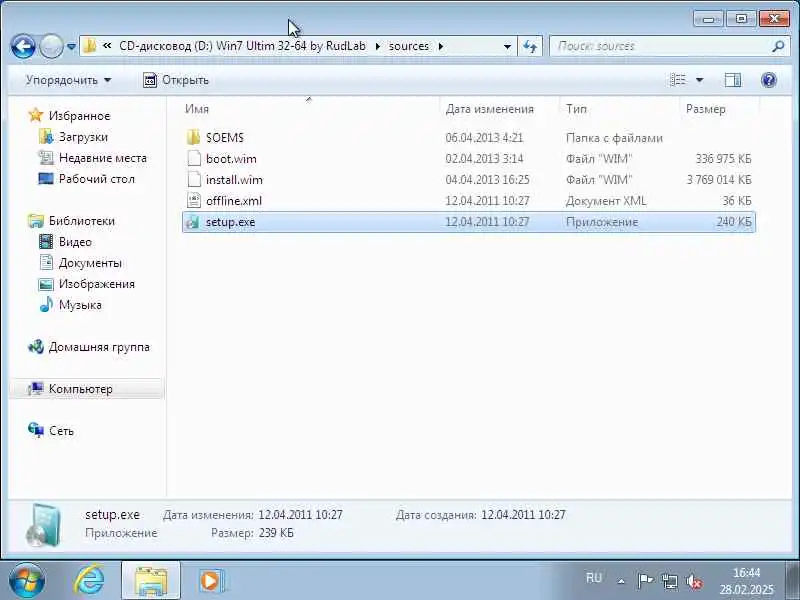The height and width of the screenshot is (600, 800).
Task: Launch Windows Media Player from the taskbar
Action: pos(210,581)
